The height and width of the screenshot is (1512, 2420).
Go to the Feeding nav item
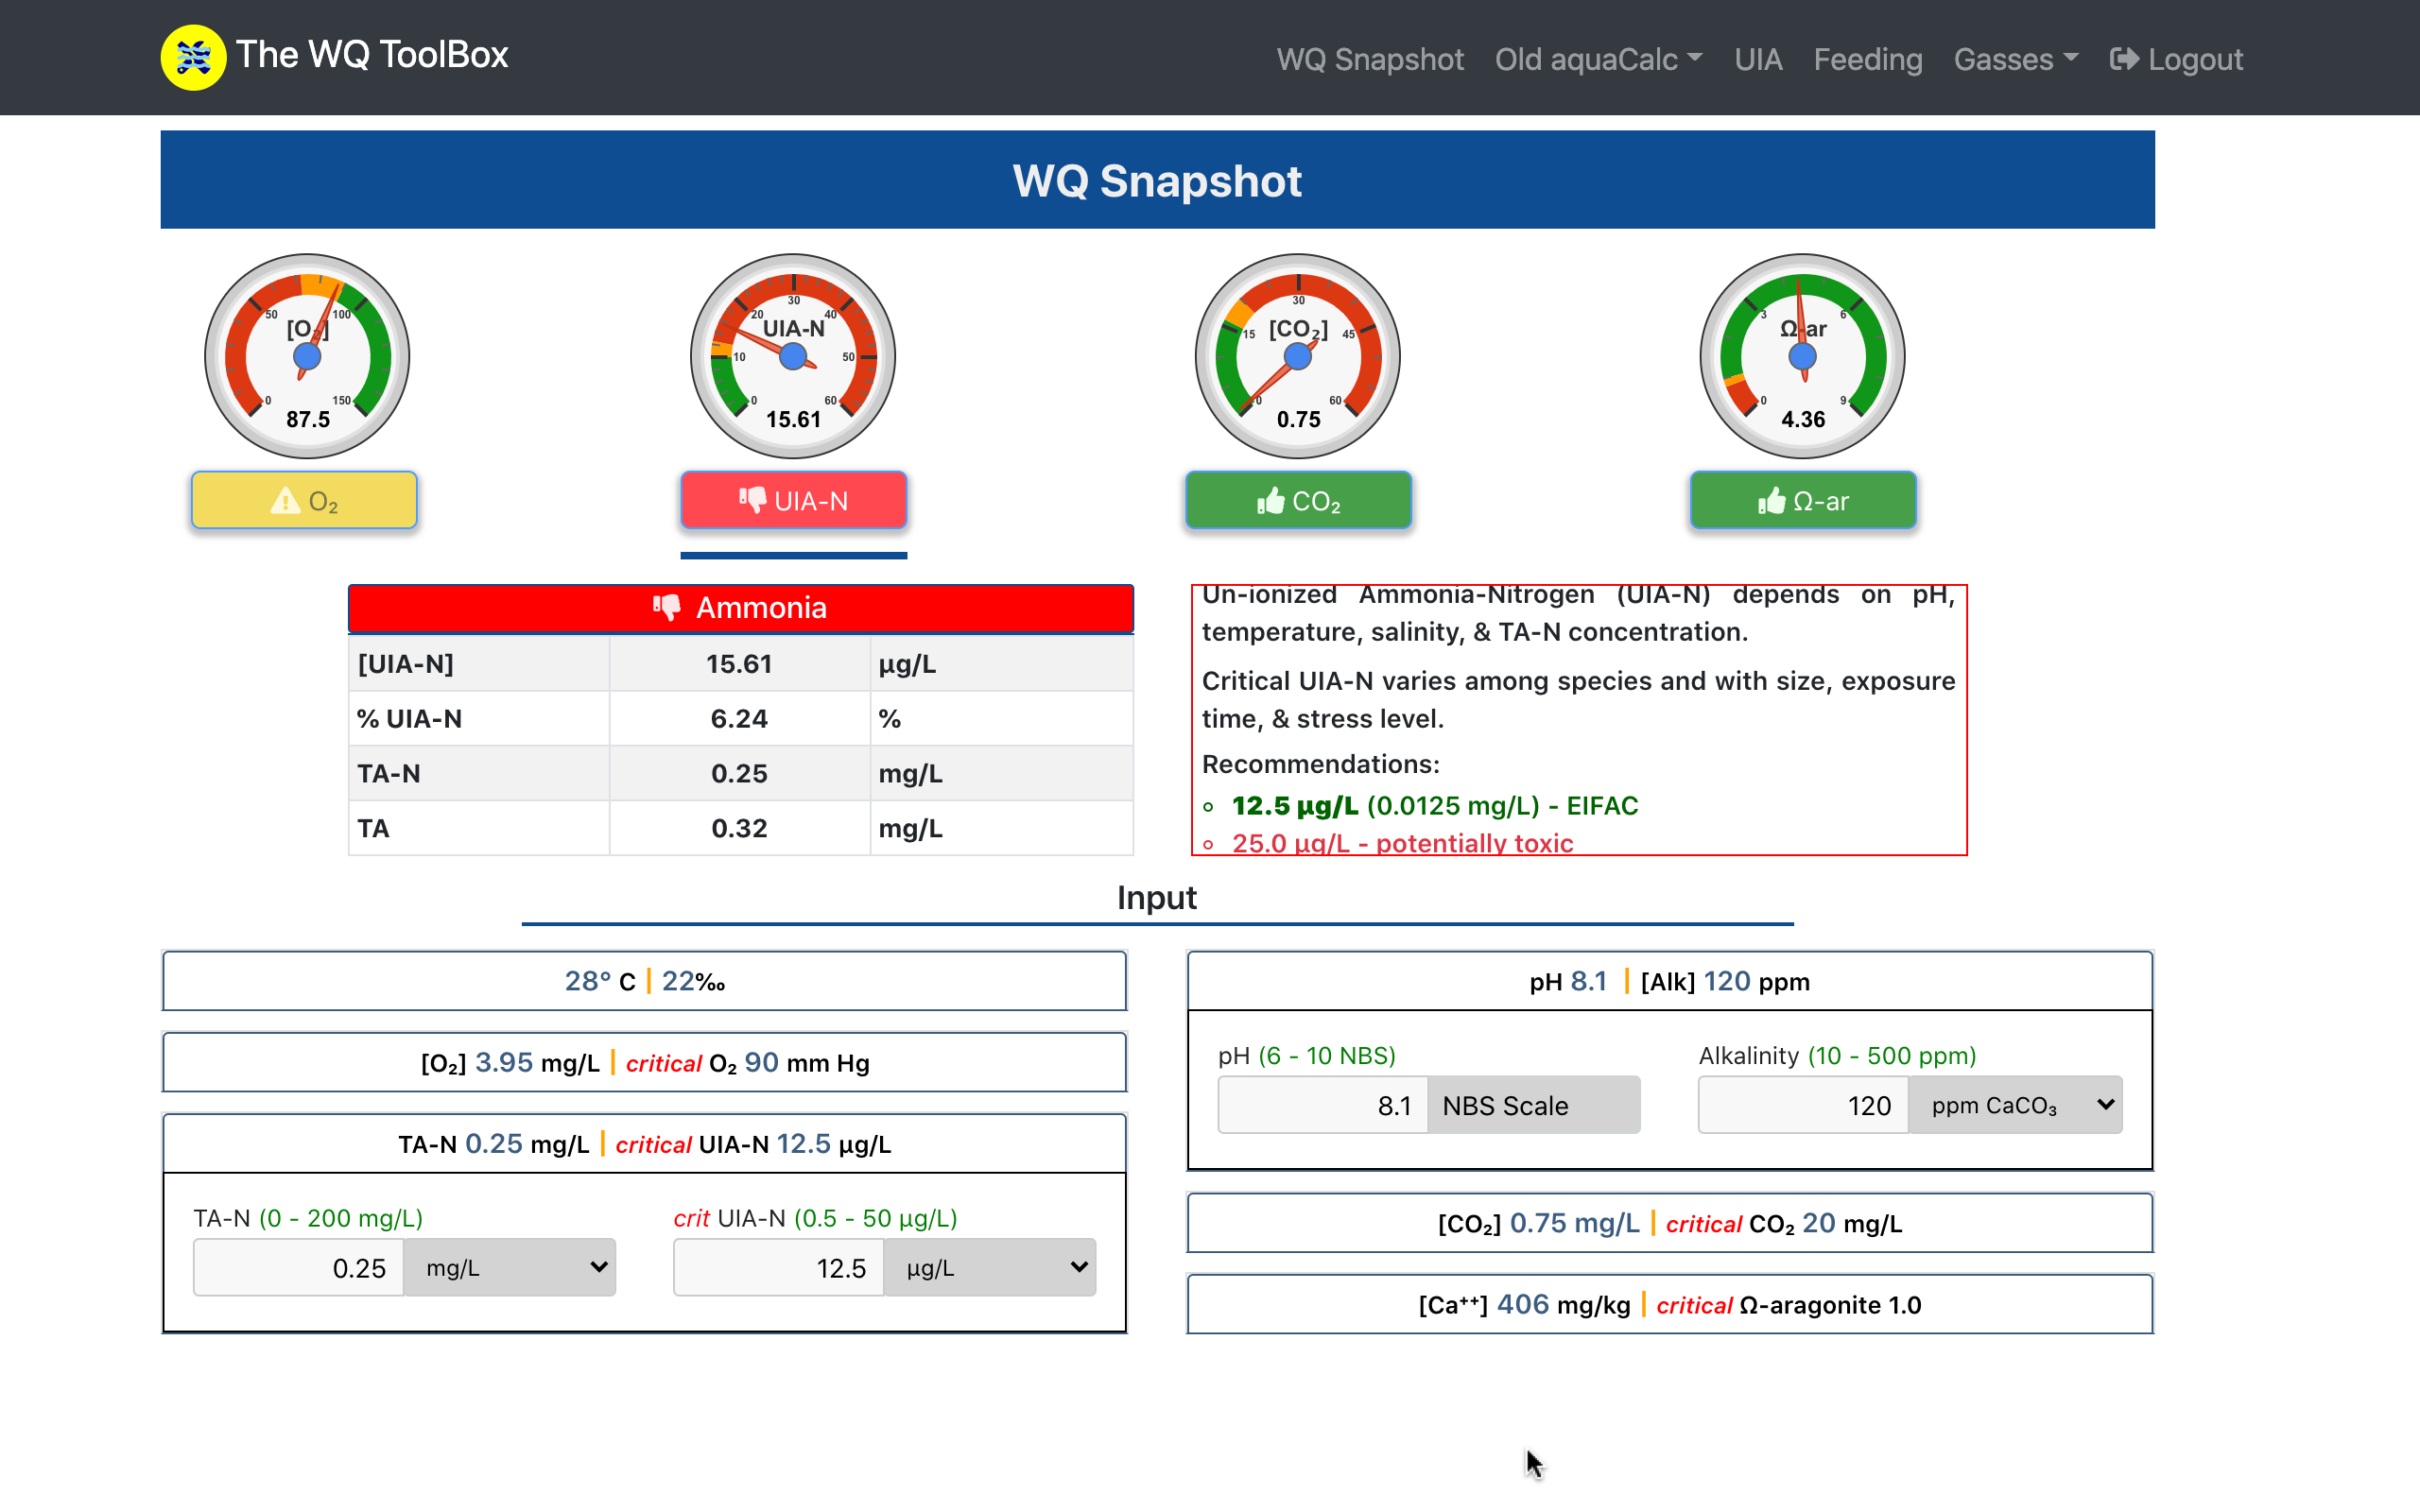pos(1867,59)
